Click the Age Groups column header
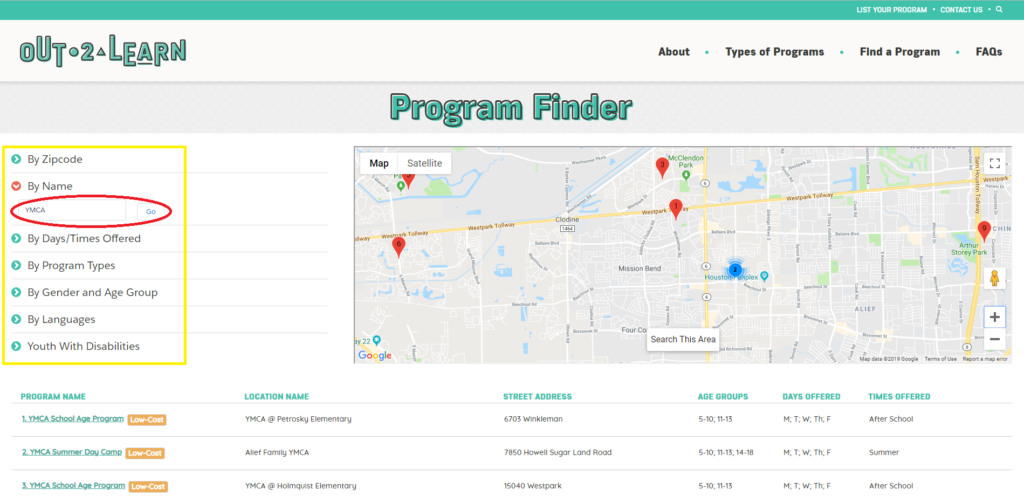1024x503 pixels. pos(723,397)
